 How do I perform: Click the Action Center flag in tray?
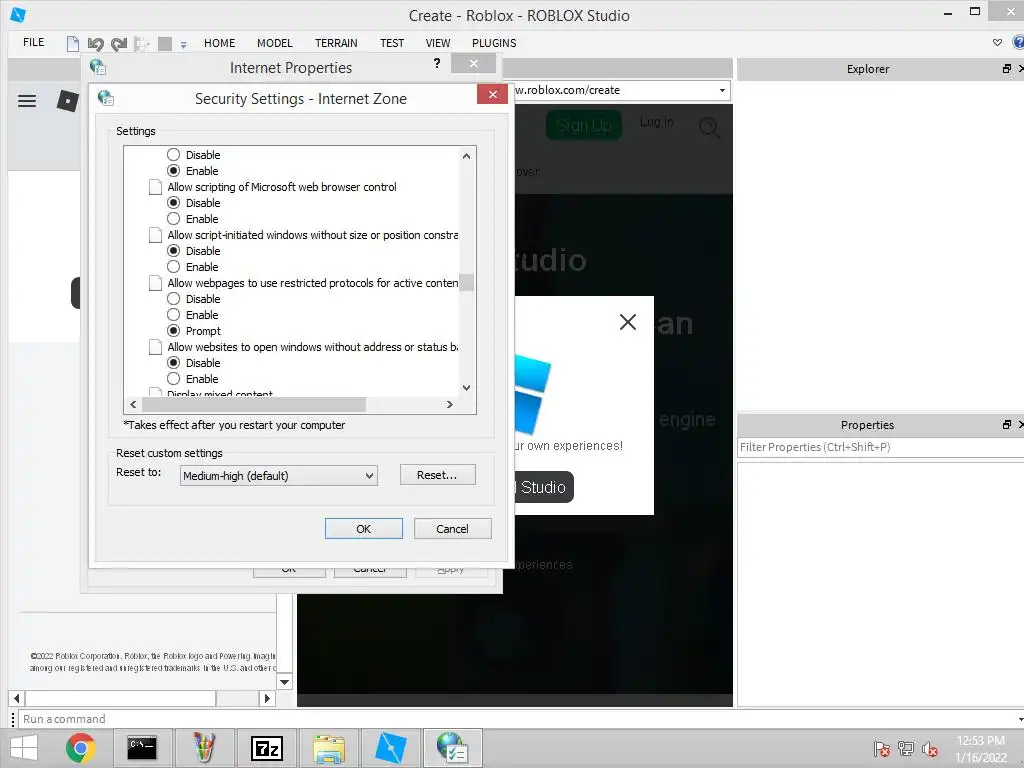click(881, 749)
